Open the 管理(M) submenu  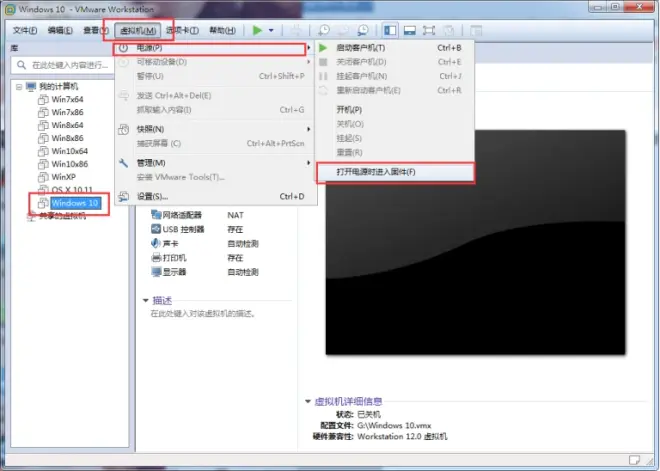pyautogui.click(x=215, y=163)
